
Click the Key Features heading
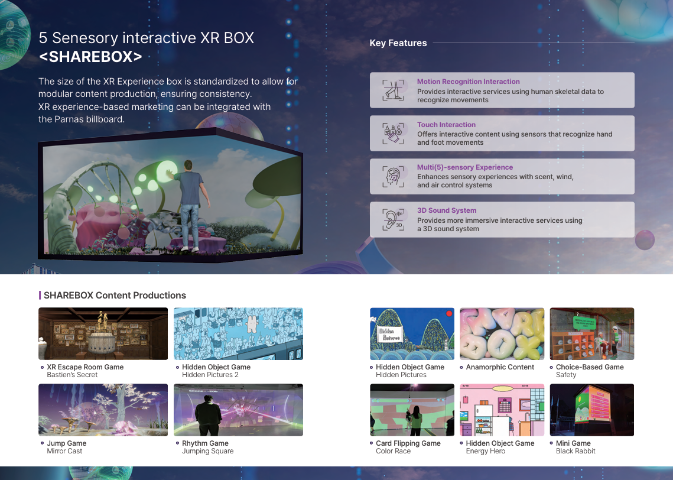(x=398, y=43)
